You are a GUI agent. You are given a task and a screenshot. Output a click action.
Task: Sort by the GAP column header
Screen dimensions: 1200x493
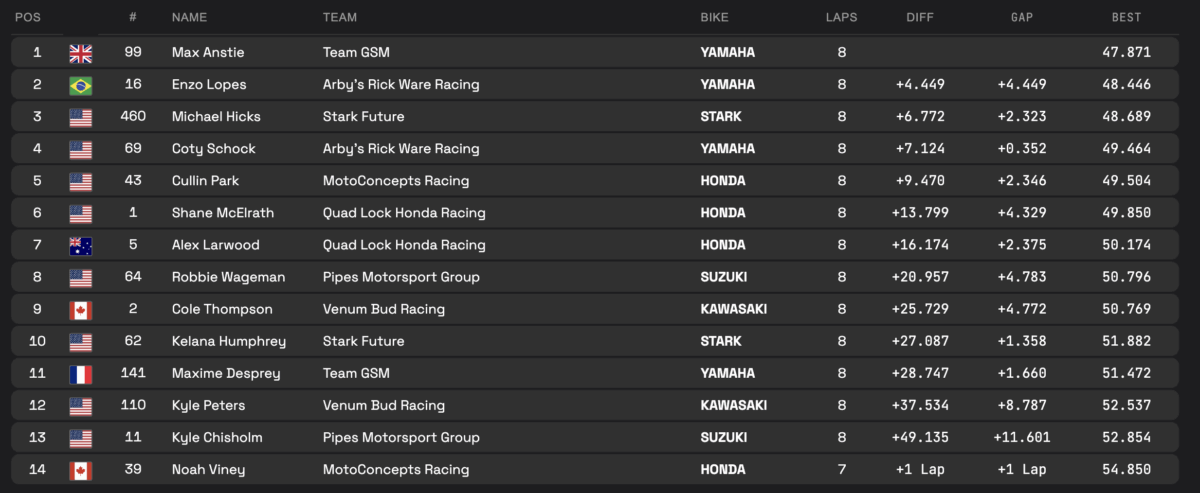pyautogui.click(x=1021, y=17)
